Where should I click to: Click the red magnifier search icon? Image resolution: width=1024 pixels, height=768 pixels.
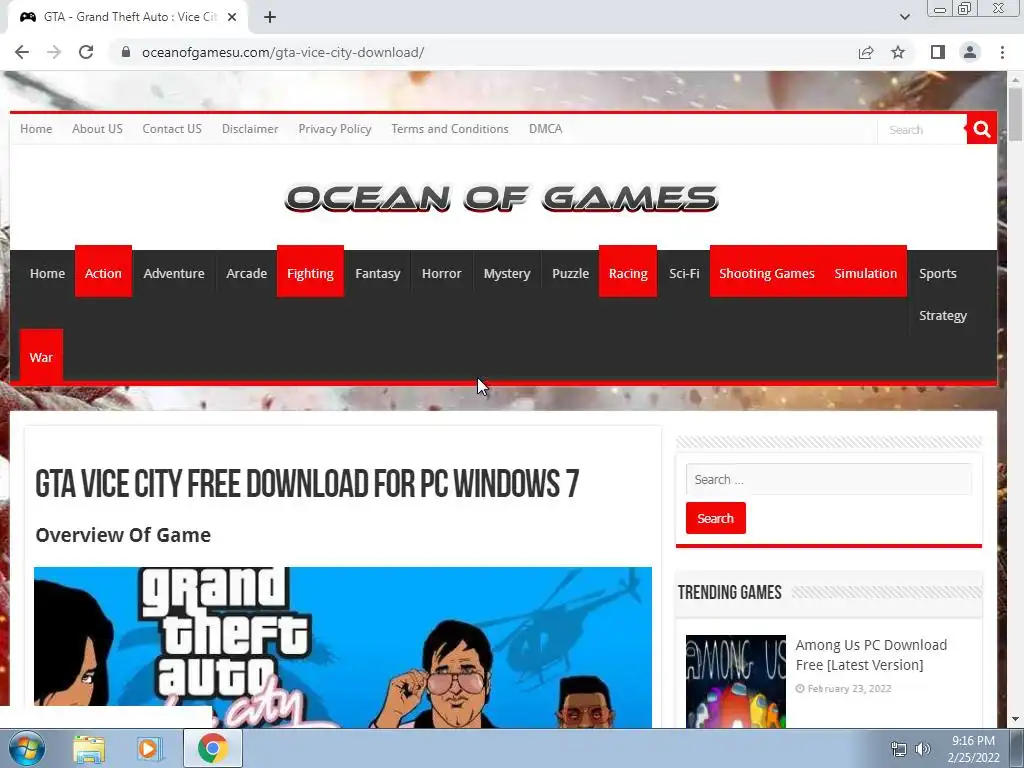click(982, 129)
